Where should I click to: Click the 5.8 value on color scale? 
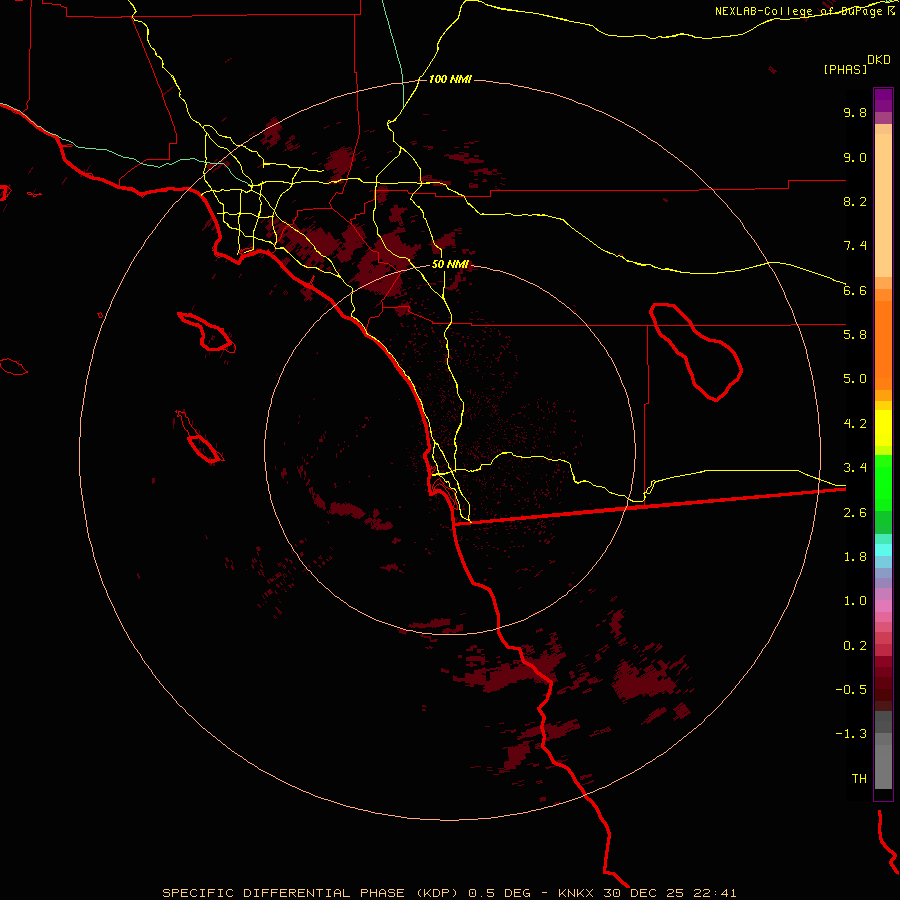coord(855,334)
